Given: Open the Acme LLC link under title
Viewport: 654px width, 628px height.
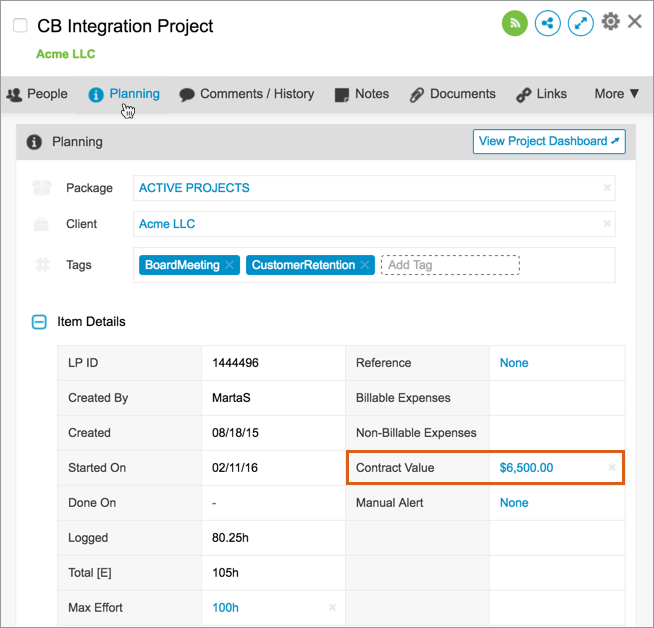Looking at the screenshot, I should coord(66,54).
